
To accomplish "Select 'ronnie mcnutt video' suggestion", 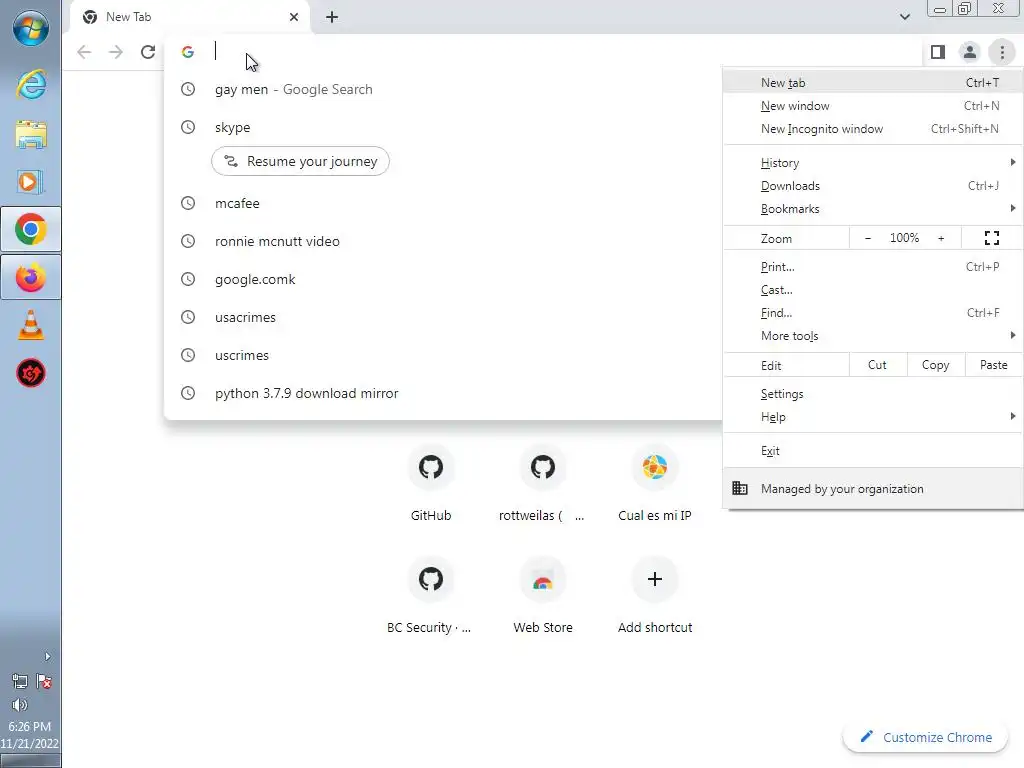I will click(443, 241).
